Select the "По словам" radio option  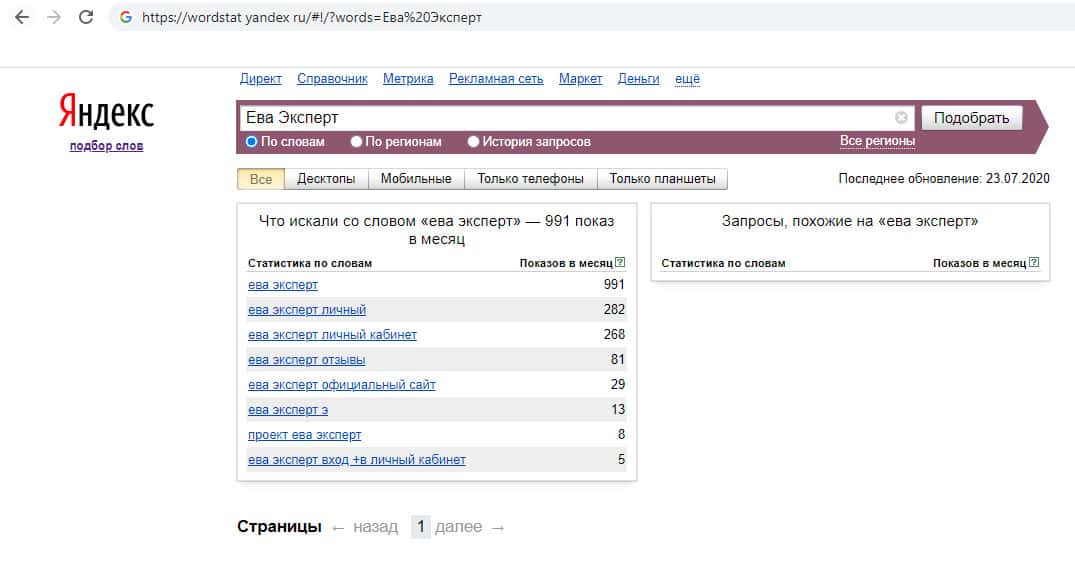[x=252, y=142]
